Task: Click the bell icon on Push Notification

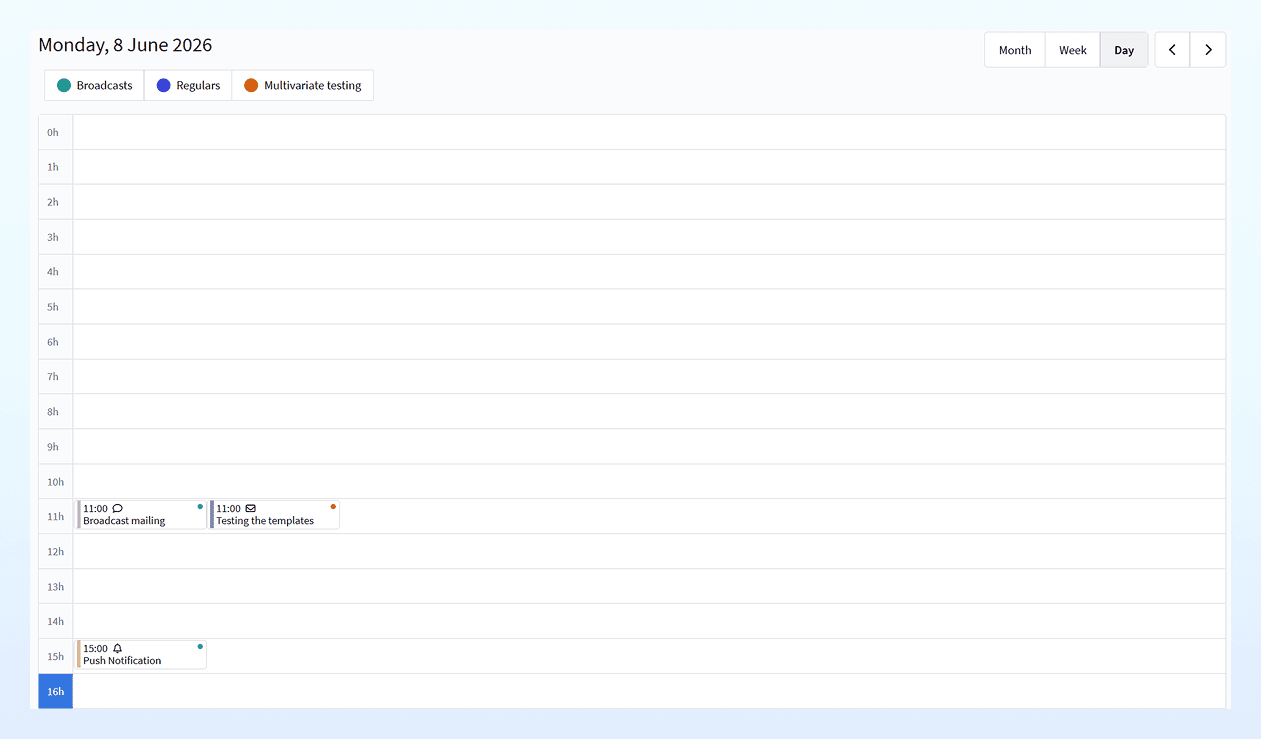Action: (x=118, y=649)
